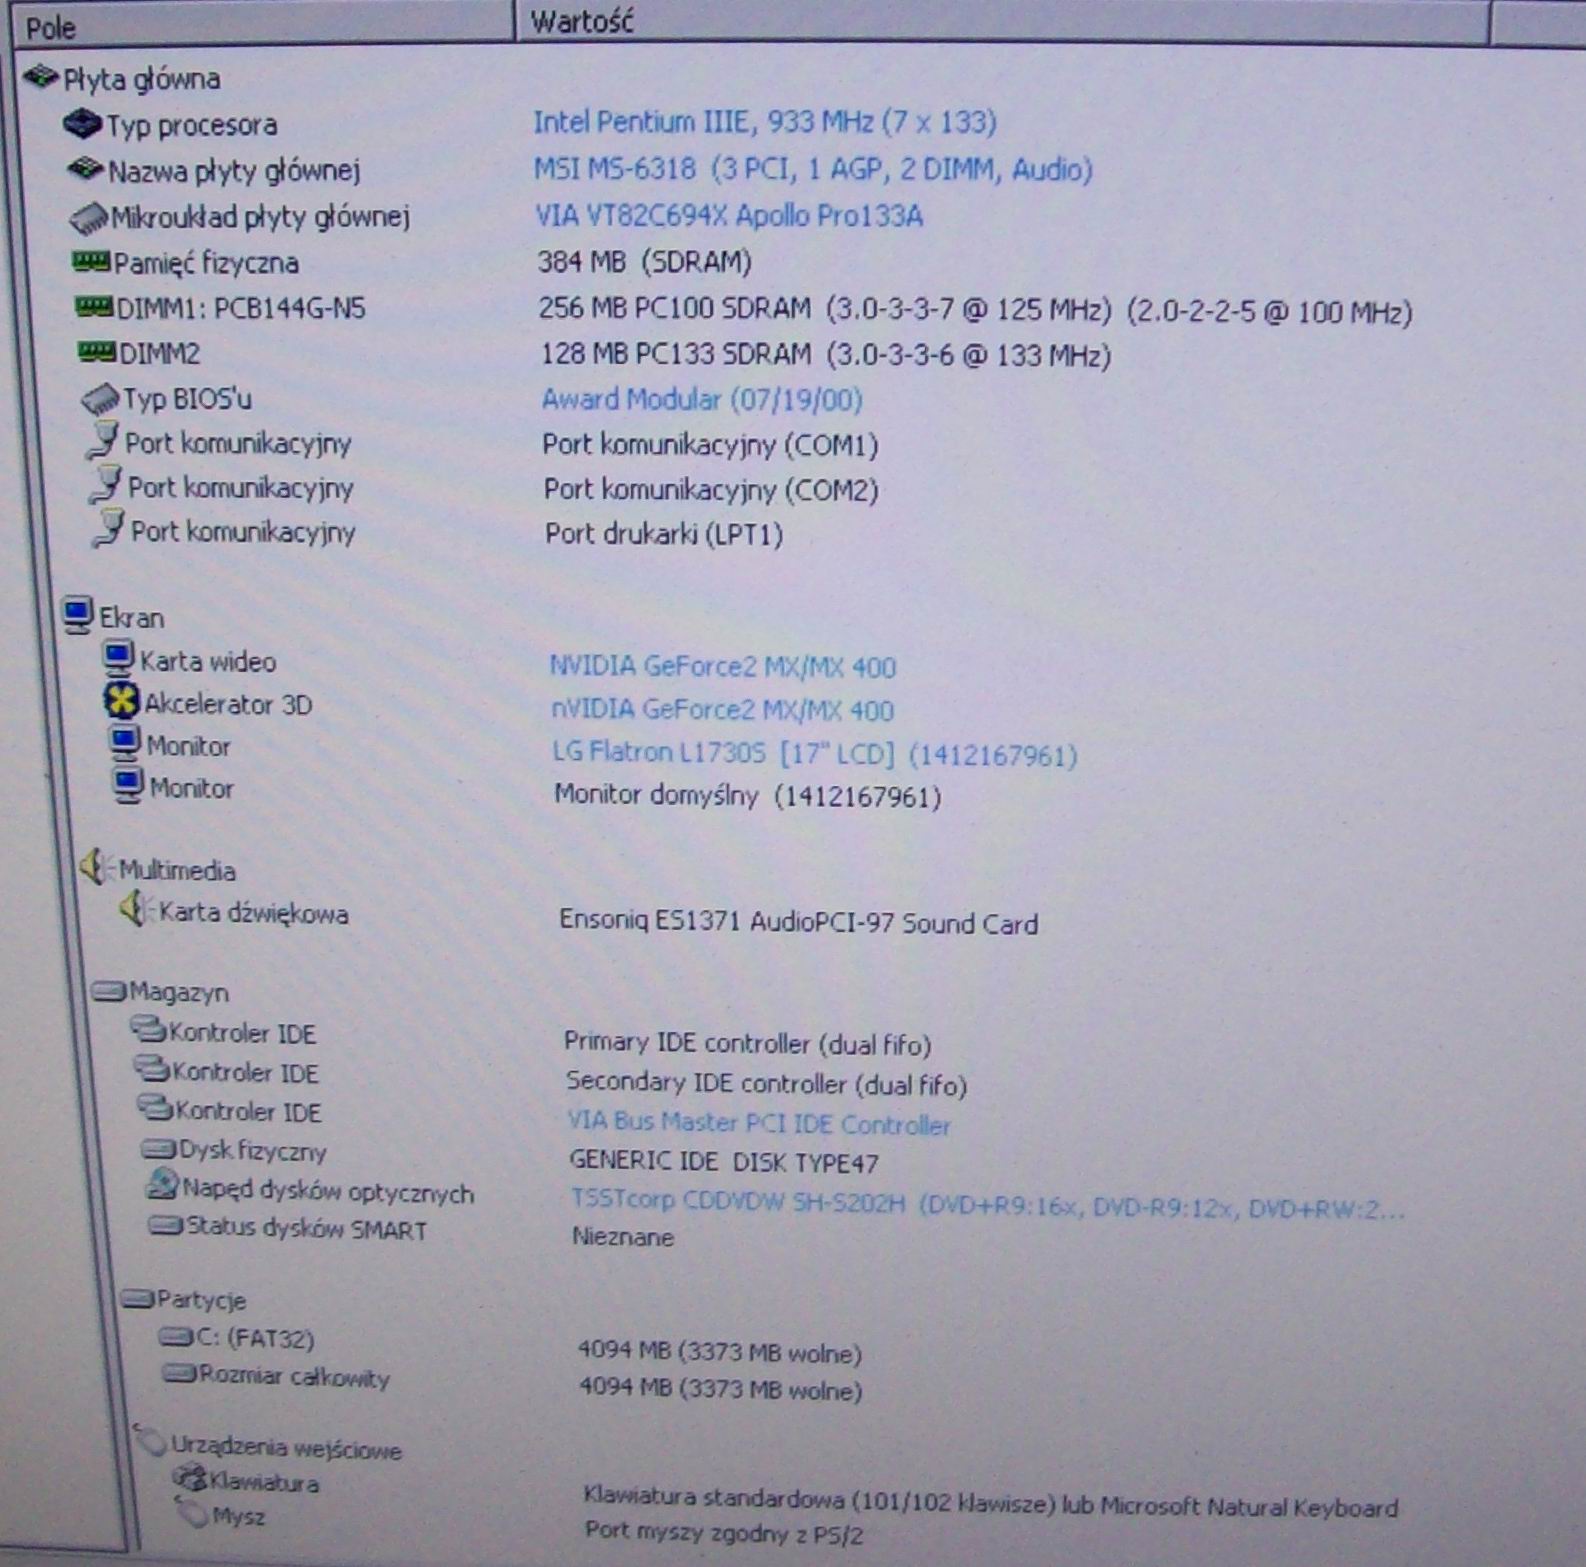Click the icon beside Status dysków SMART

tap(165, 1226)
